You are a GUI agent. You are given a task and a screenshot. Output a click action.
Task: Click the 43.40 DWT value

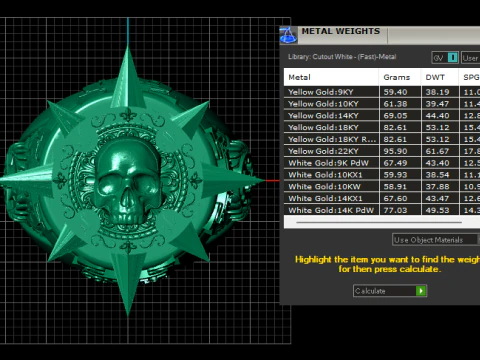[438, 163]
